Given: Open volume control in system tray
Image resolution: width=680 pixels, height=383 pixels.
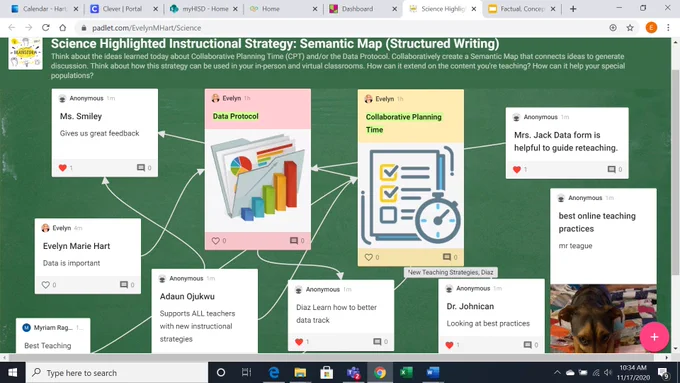Looking at the screenshot, I should pos(608,373).
